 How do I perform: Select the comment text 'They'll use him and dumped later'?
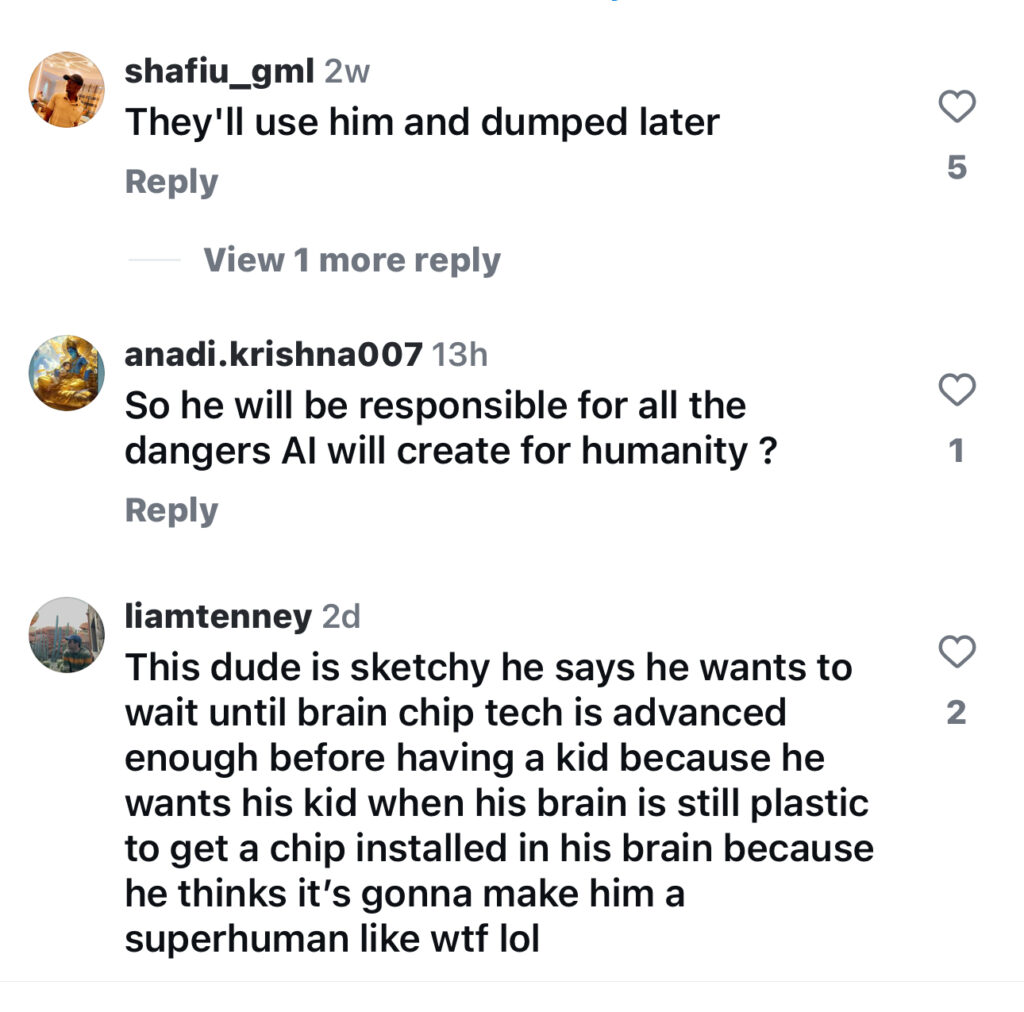422,123
